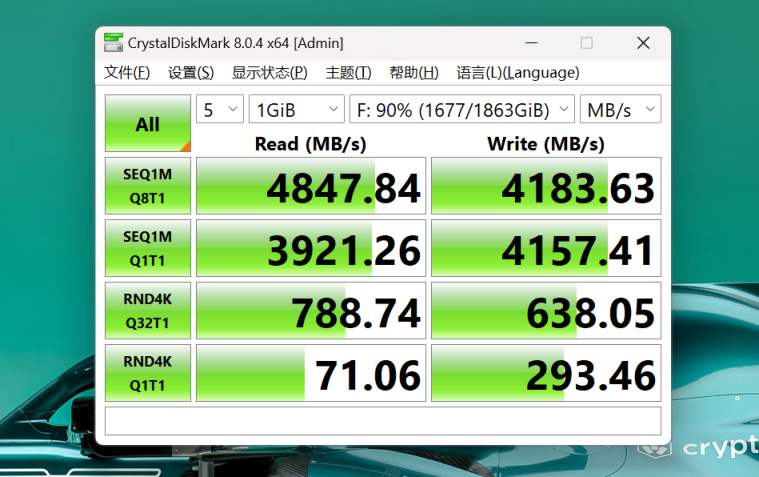This screenshot has height=477, width=759.
Task: Change the MB/s unit dropdown
Action: point(621,109)
